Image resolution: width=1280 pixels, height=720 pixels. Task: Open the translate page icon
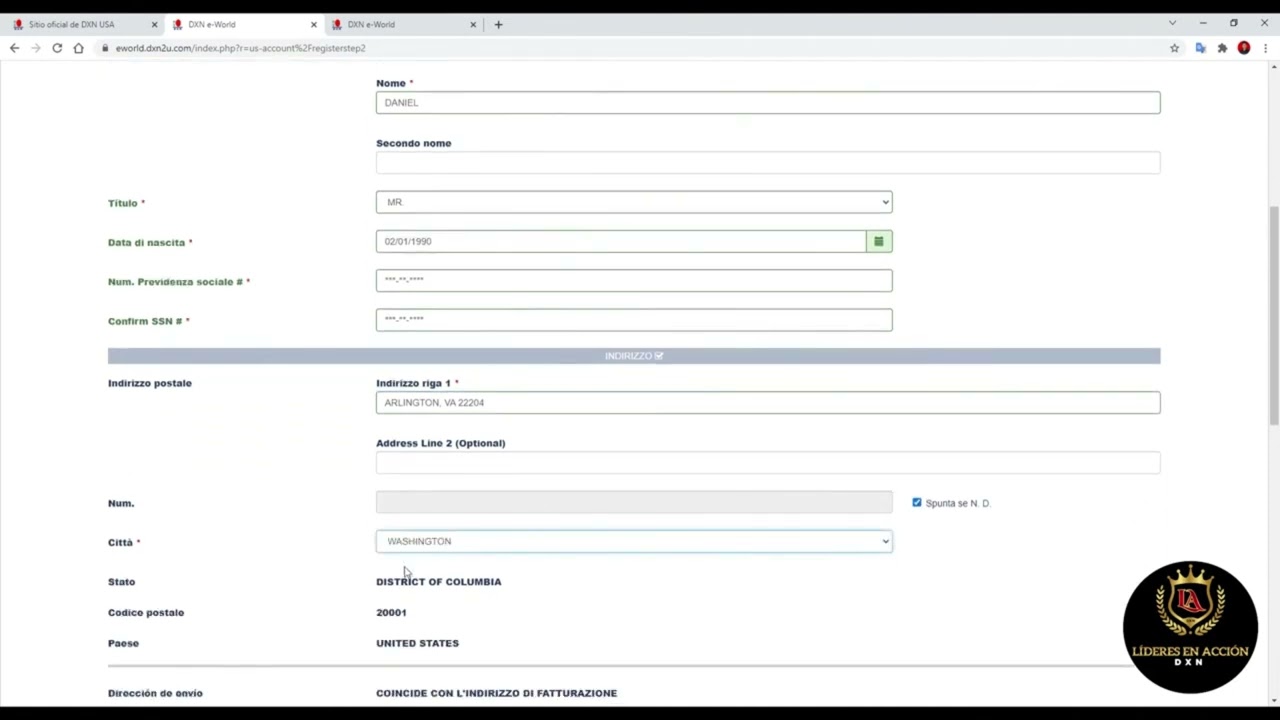[x=1200, y=48]
